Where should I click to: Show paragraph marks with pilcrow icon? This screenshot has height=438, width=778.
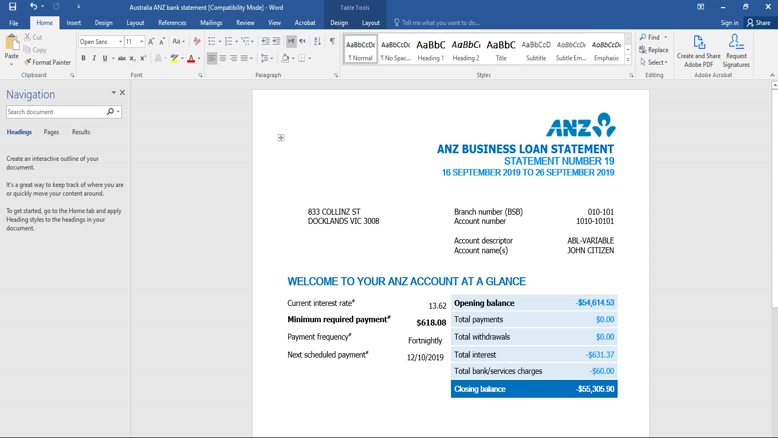332,42
